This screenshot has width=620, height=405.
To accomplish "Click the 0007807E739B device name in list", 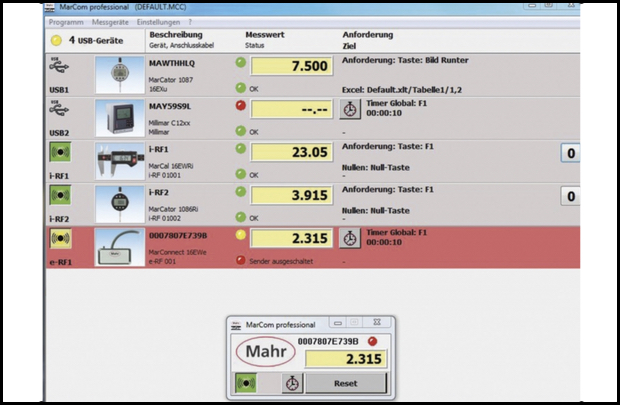I will click(178, 236).
